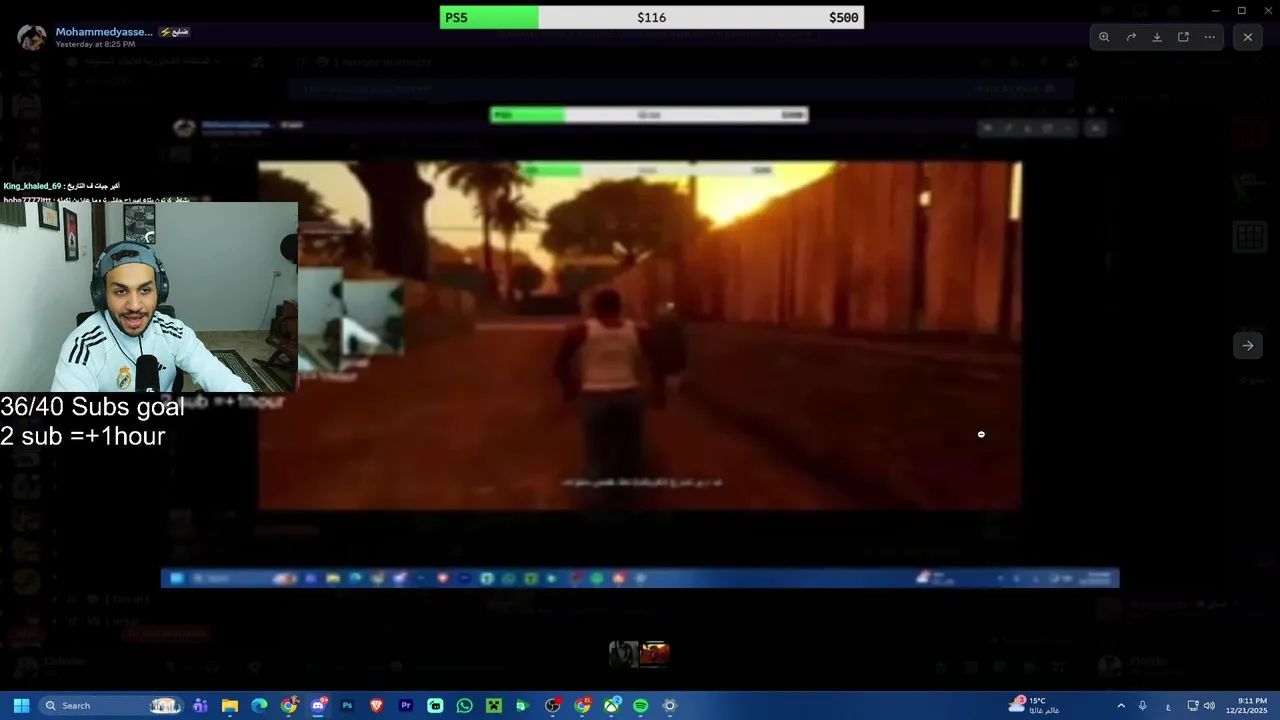Launch Microsoft Edge from the taskbar

tap(259, 706)
